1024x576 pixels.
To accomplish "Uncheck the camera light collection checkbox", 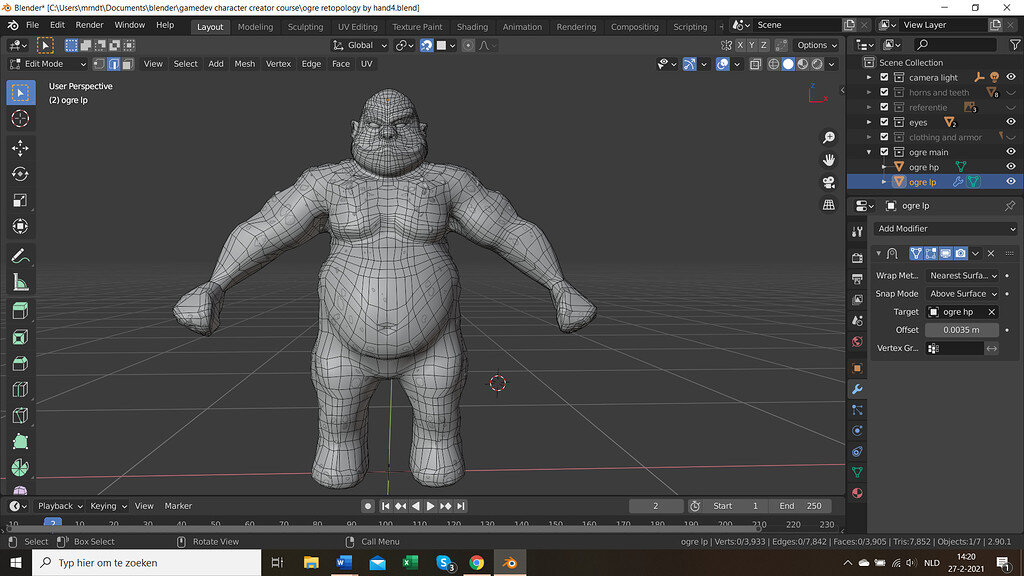I will (x=884, y=77).
